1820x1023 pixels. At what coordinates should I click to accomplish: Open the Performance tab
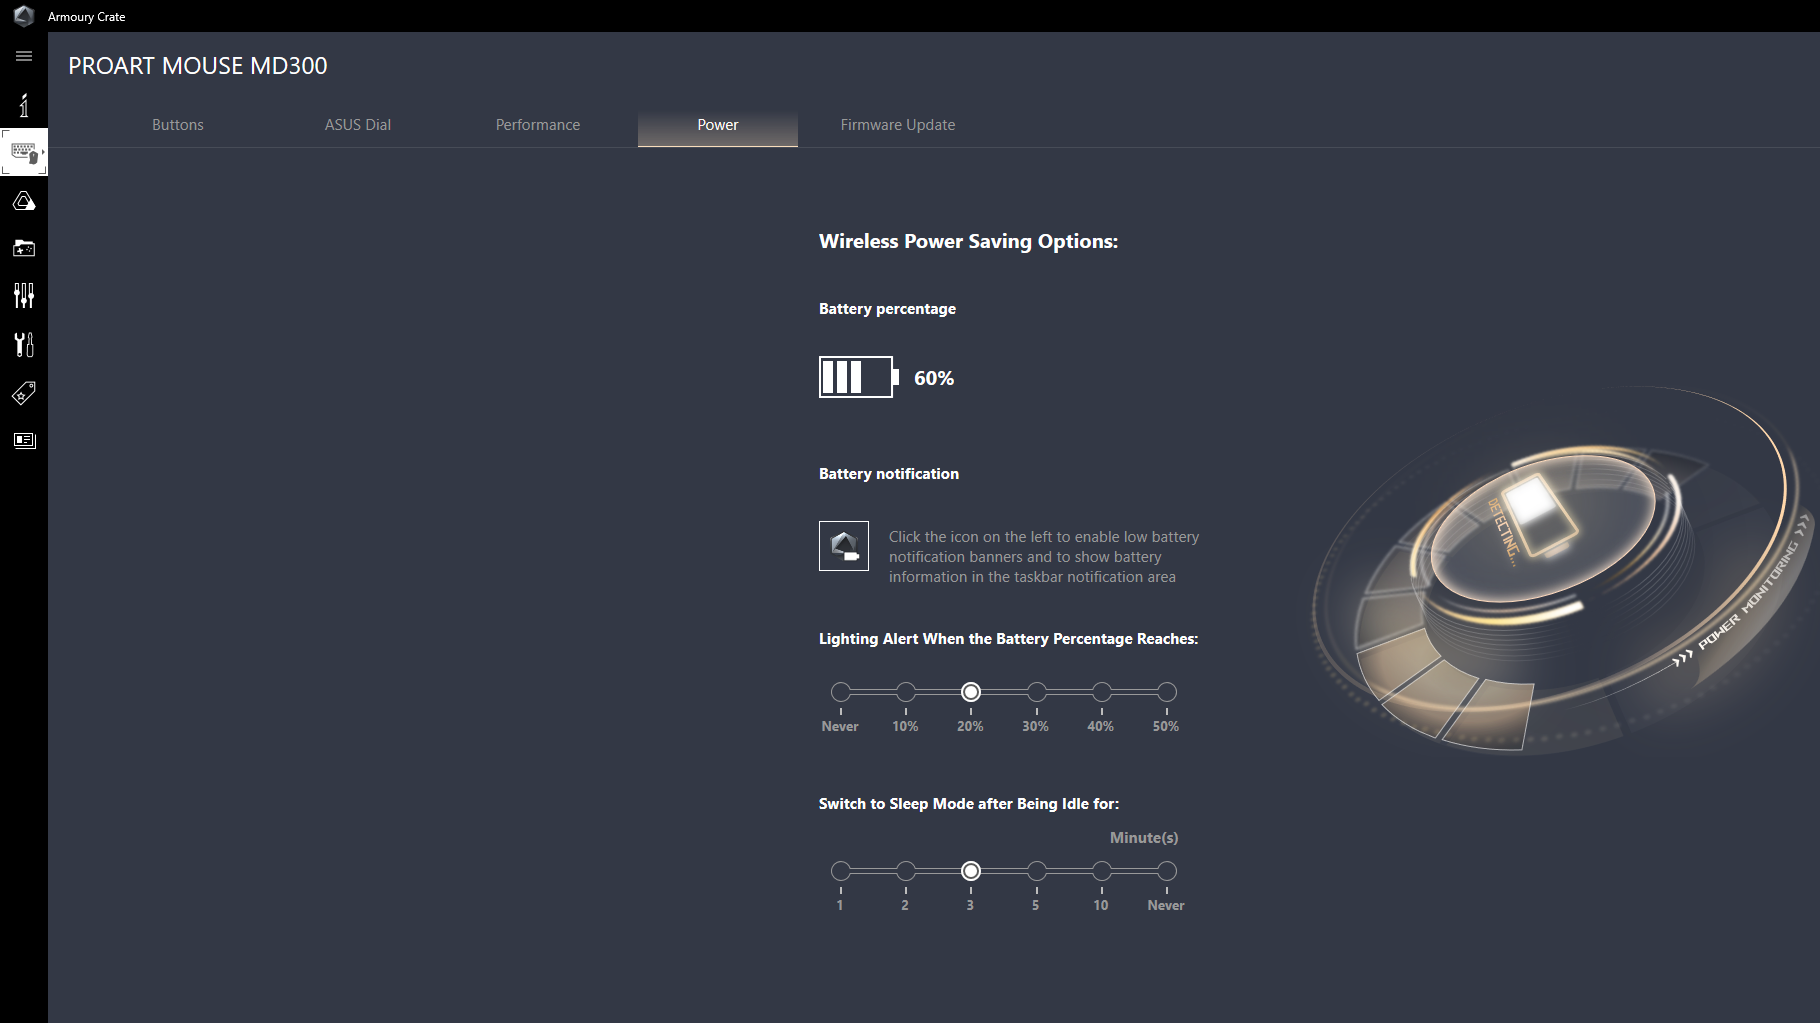[537, 124]
